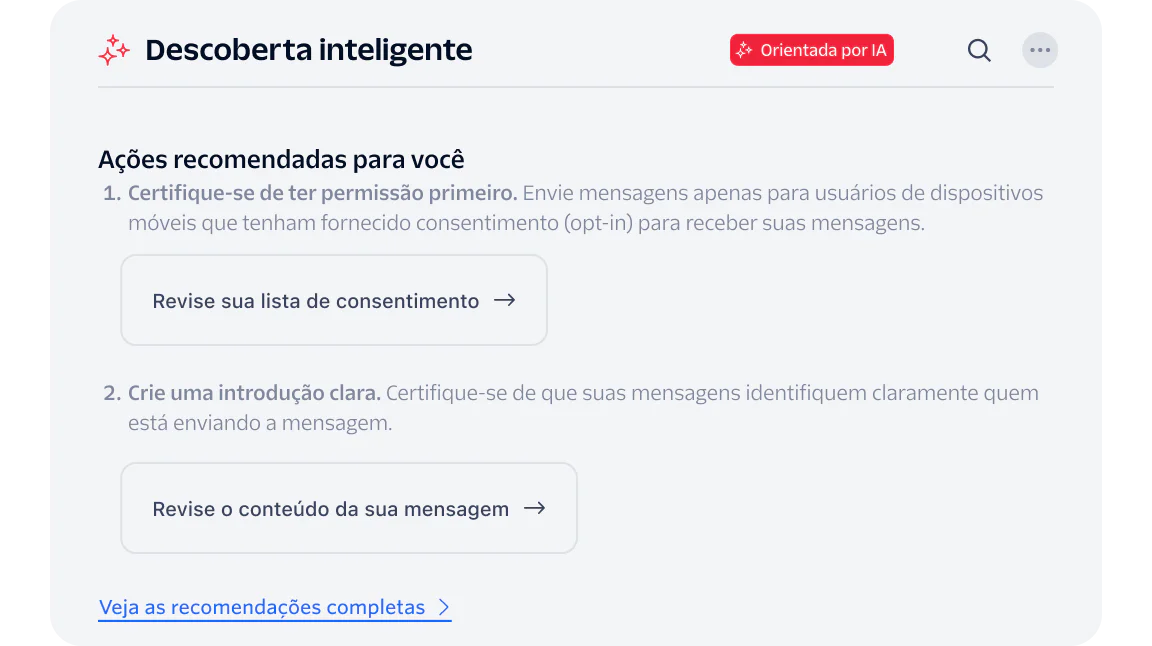Select recommendation item 2 about clear introduction

[x=583, y=407]
